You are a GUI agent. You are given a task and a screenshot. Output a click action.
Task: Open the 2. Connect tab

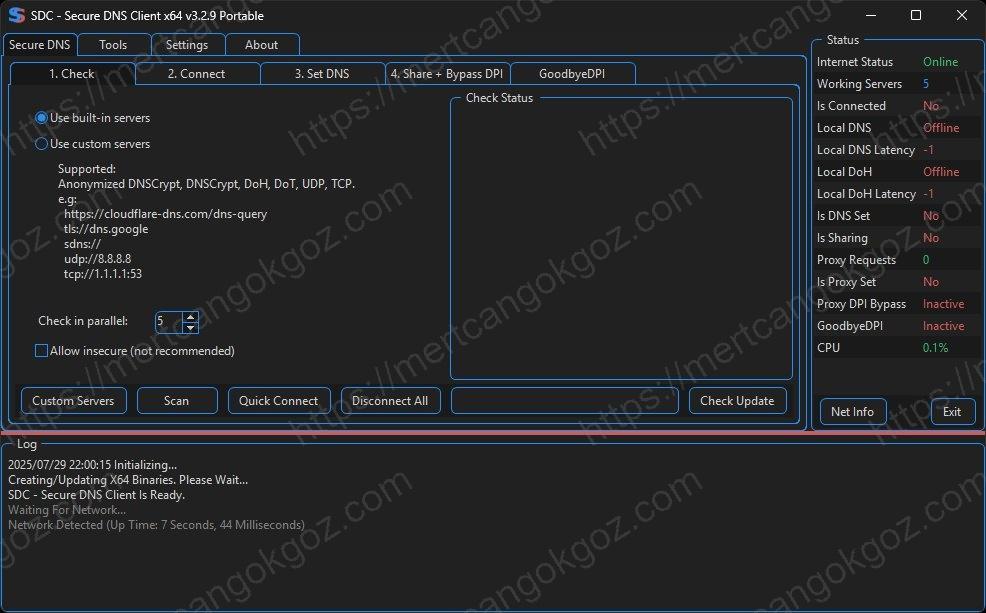(x=196, y=73)
